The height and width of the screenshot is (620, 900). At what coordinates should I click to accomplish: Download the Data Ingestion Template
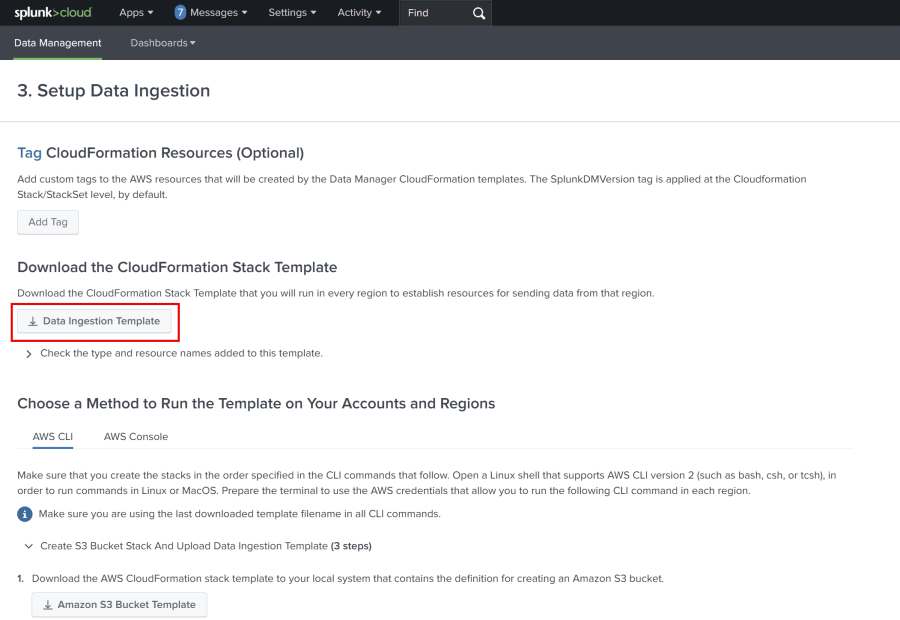click(x=94, y=321)
